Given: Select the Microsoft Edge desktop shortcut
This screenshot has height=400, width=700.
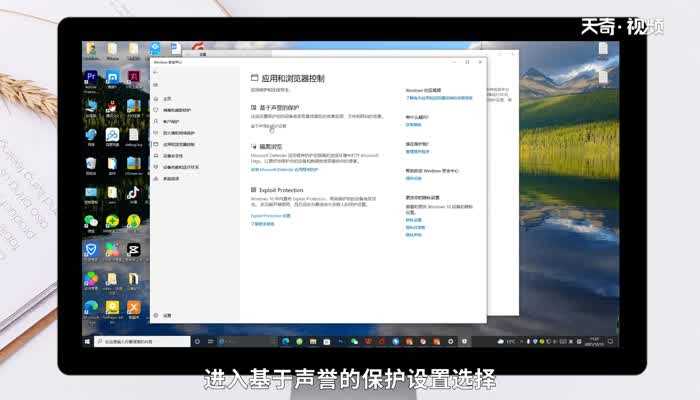Looking at the screenshot, I should tap(91, 309).
